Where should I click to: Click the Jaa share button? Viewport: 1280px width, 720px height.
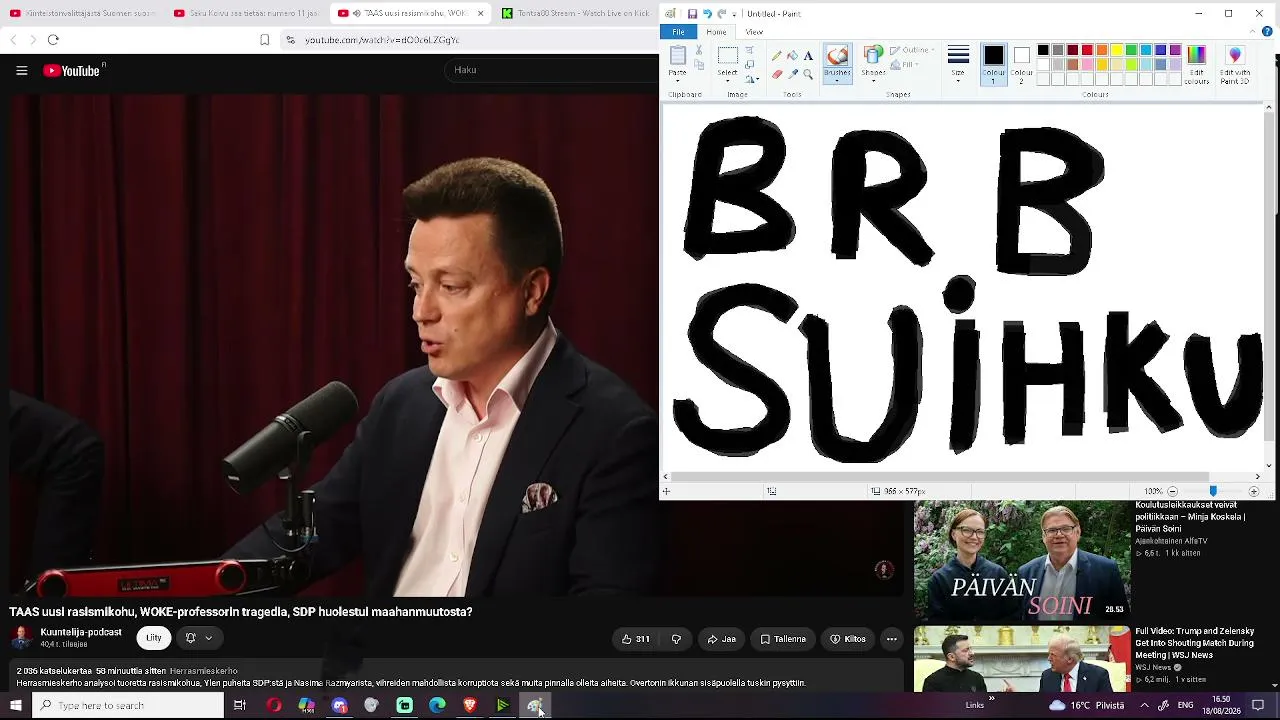[x=722, y=639]
